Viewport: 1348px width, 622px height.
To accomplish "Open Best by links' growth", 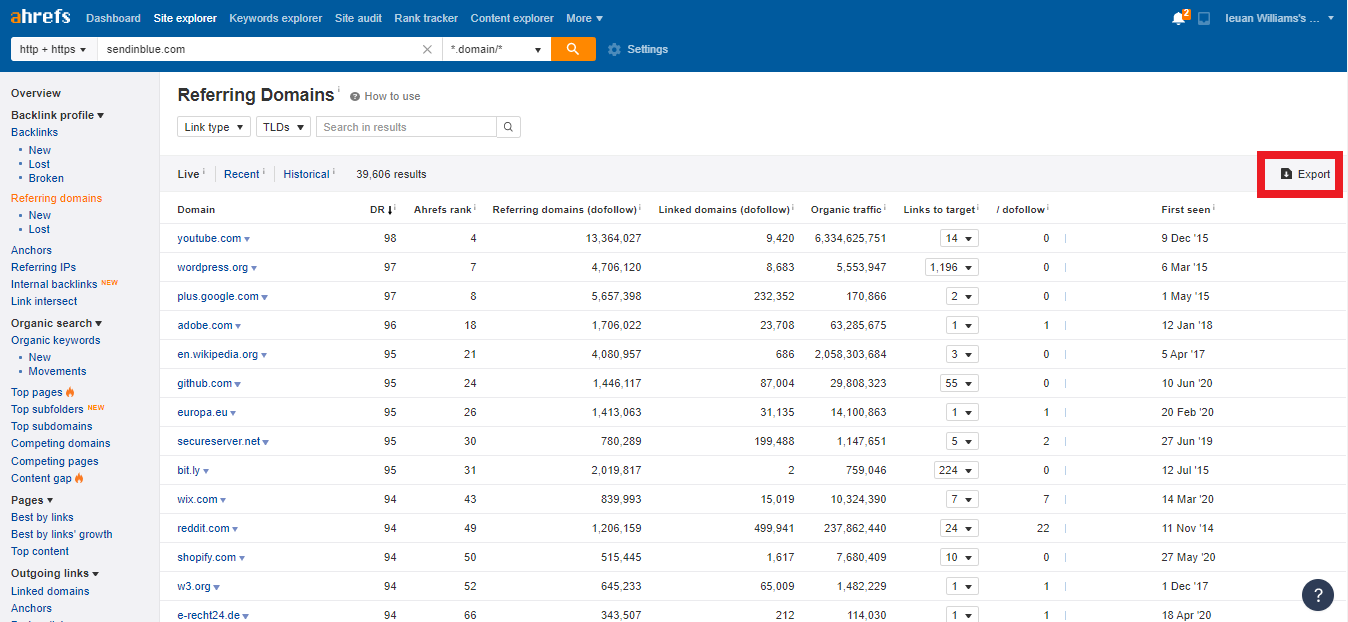I will 62,534.
